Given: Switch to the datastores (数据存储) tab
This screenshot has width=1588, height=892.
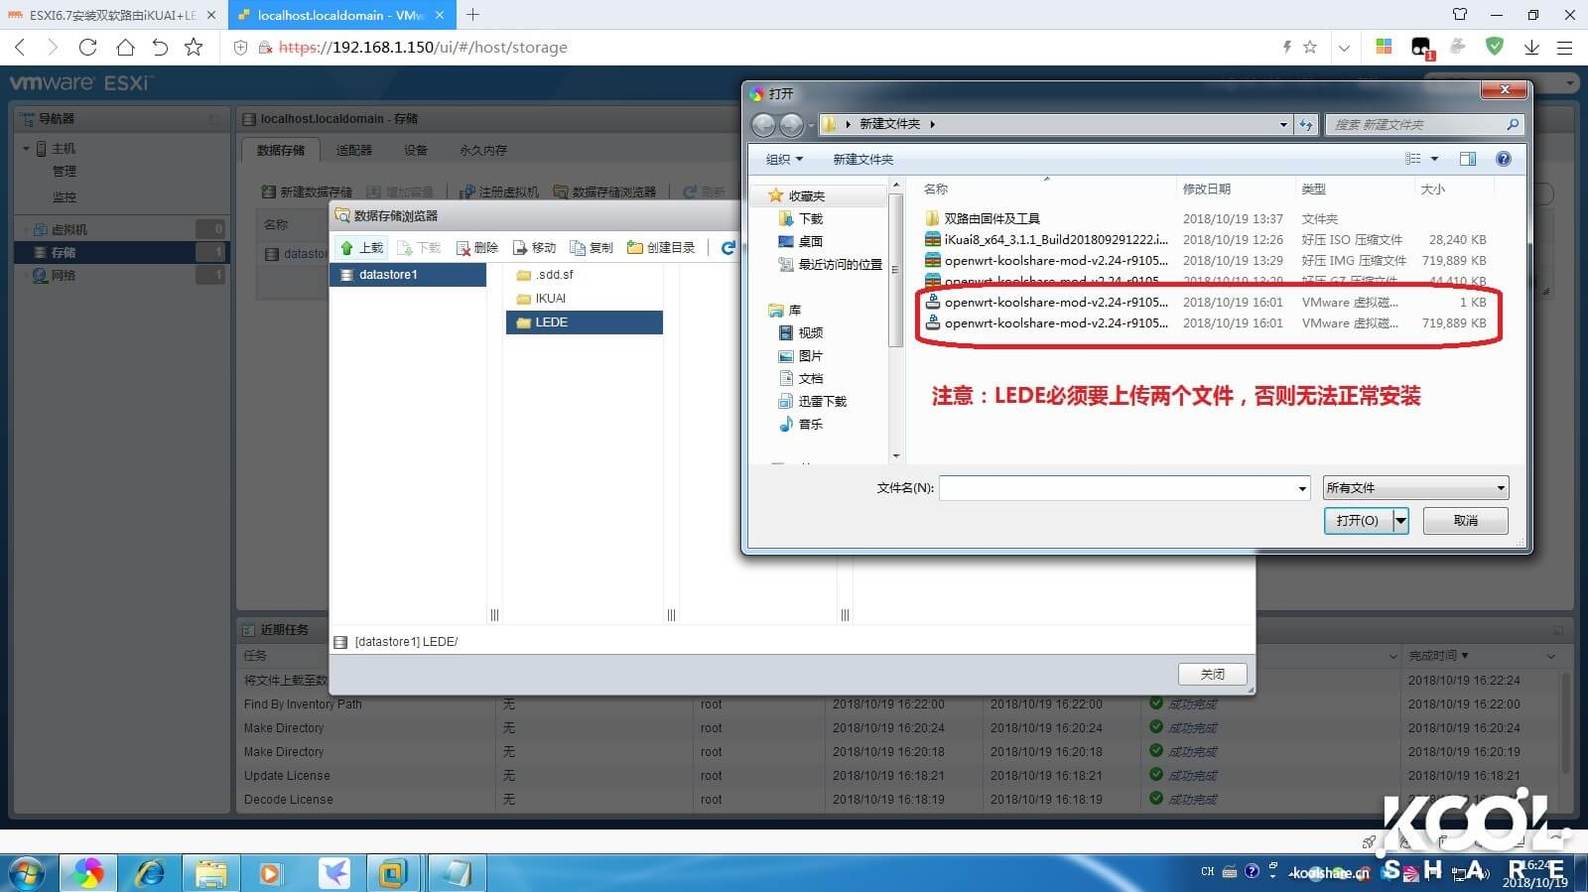Looking at the screenshot, I should pos(281,150).
